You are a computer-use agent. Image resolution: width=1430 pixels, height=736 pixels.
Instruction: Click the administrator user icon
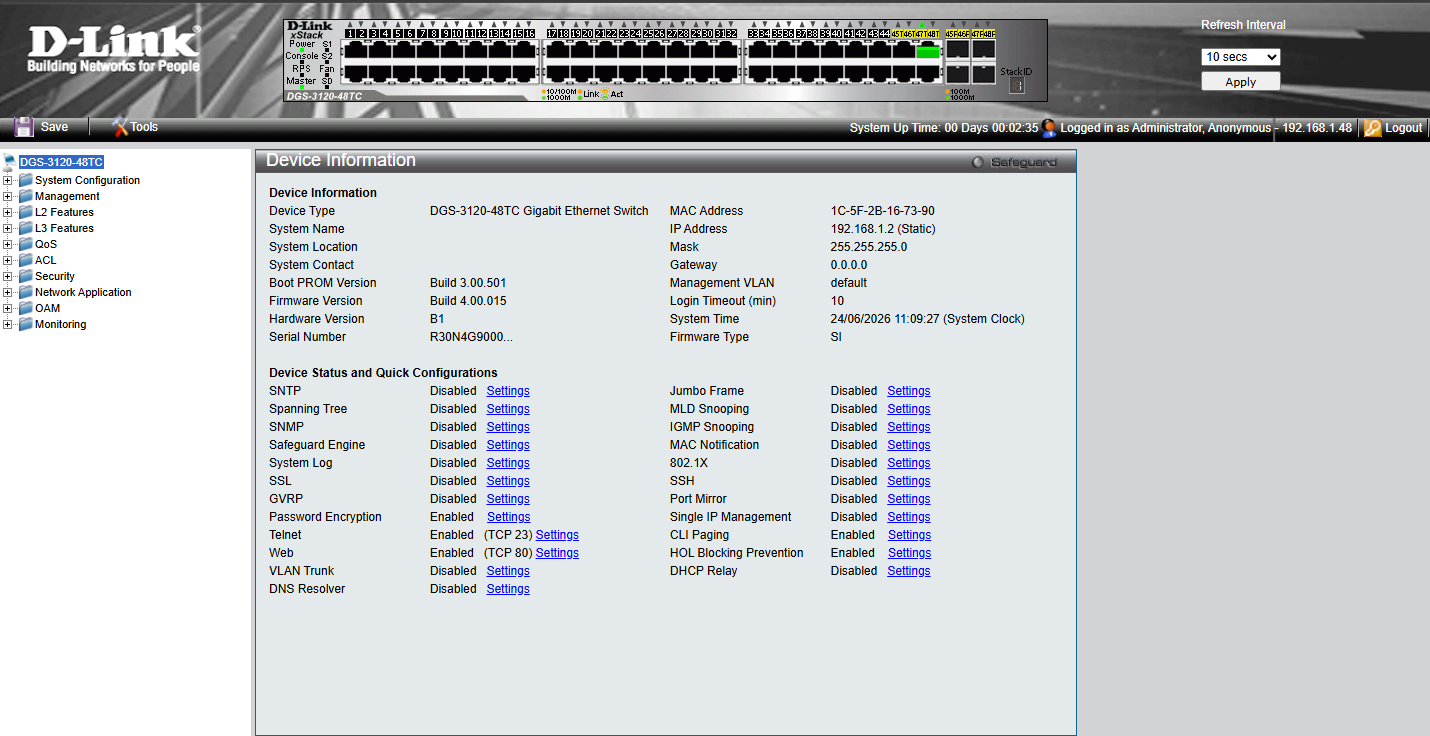pyautogui.click(x=1049, y=128)
